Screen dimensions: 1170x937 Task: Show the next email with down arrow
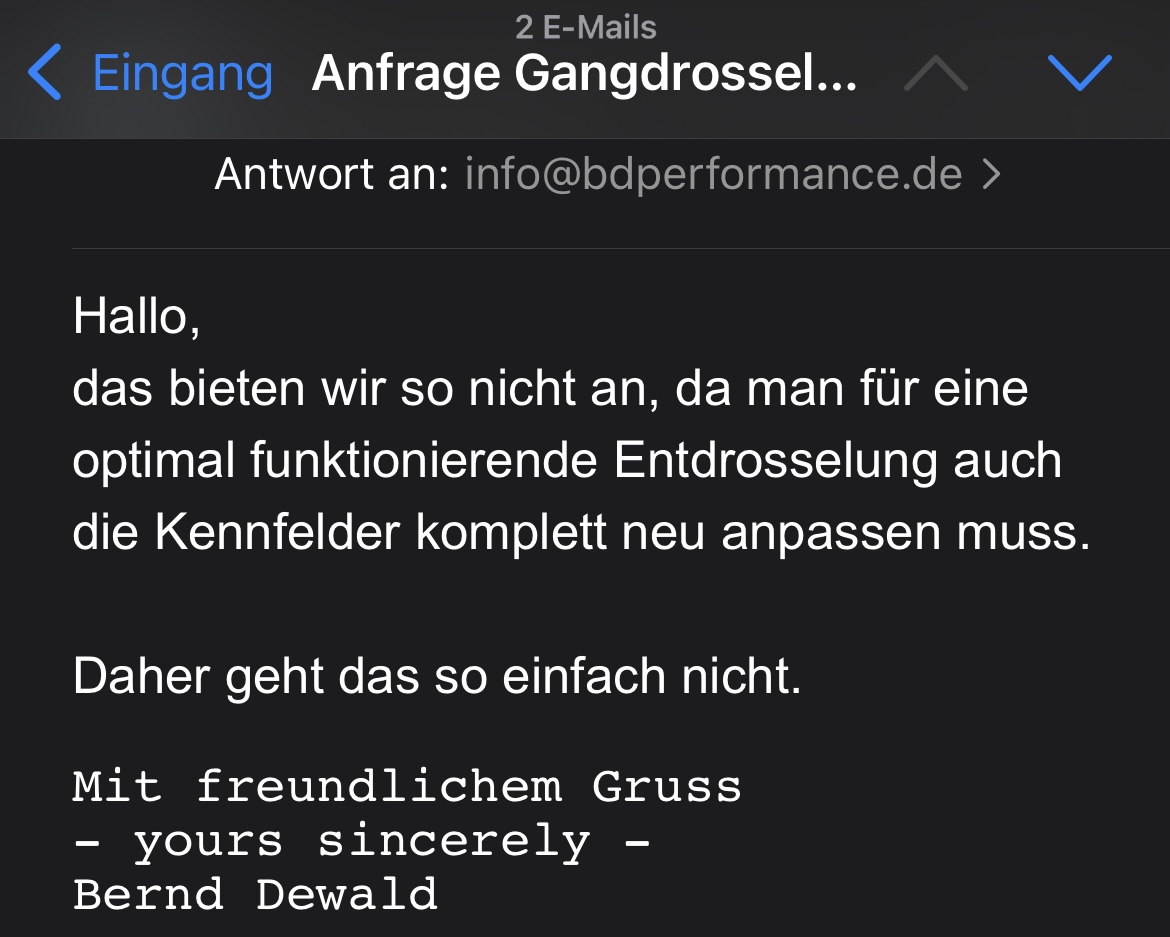coord(1079,74)
